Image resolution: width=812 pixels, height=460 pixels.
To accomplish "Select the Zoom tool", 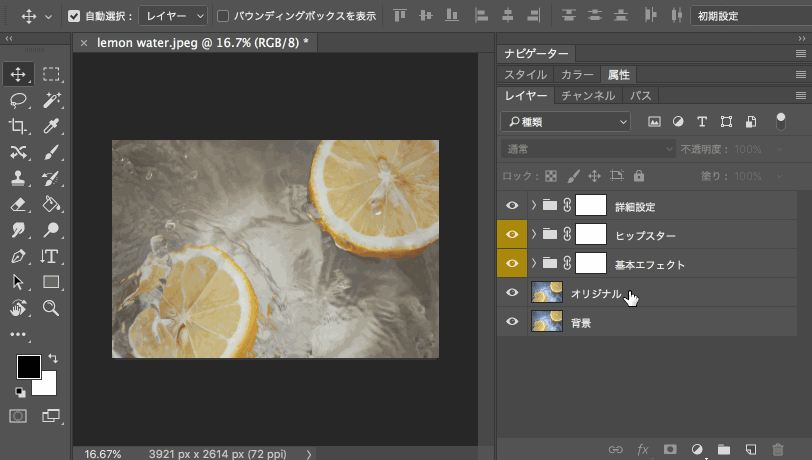I will [51, 308].
